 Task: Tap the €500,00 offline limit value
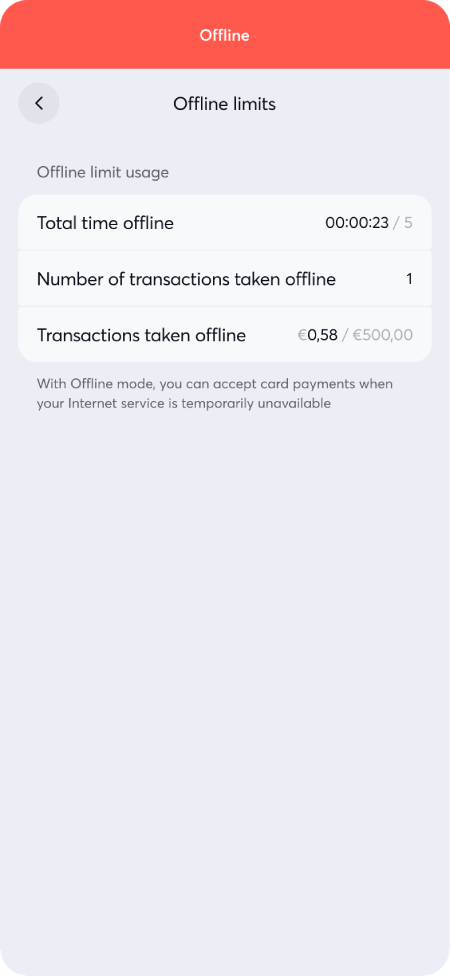383,336
